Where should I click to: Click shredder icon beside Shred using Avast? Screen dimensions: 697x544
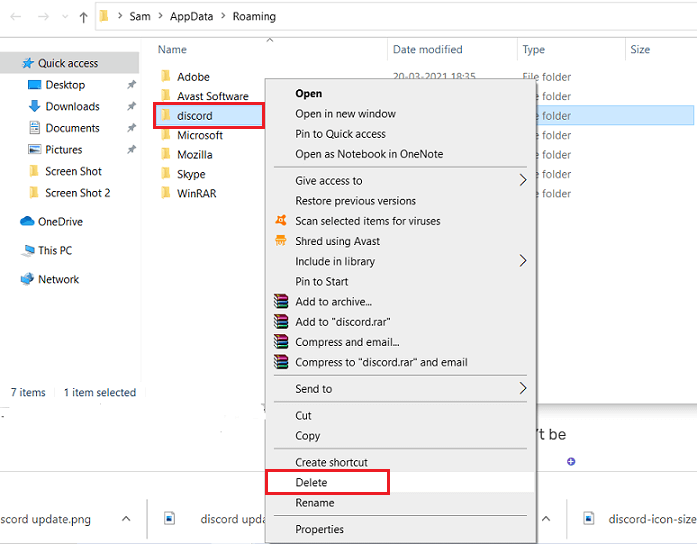(281, 240)
